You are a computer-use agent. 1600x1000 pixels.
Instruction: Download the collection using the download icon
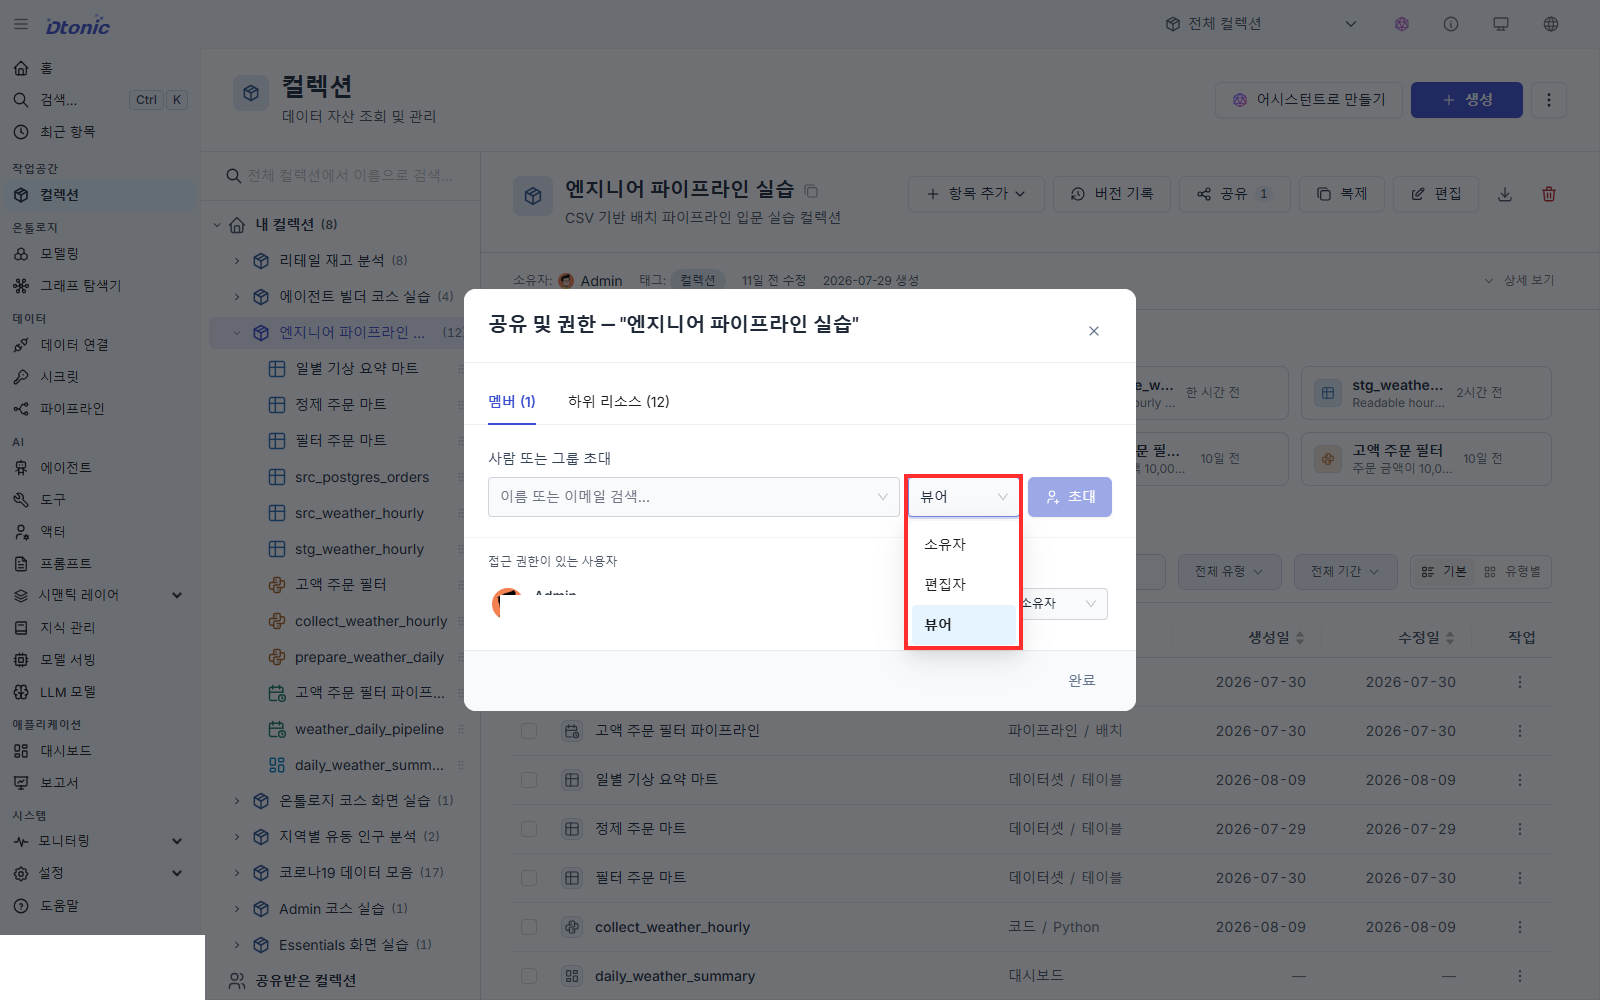point(1505,194)
